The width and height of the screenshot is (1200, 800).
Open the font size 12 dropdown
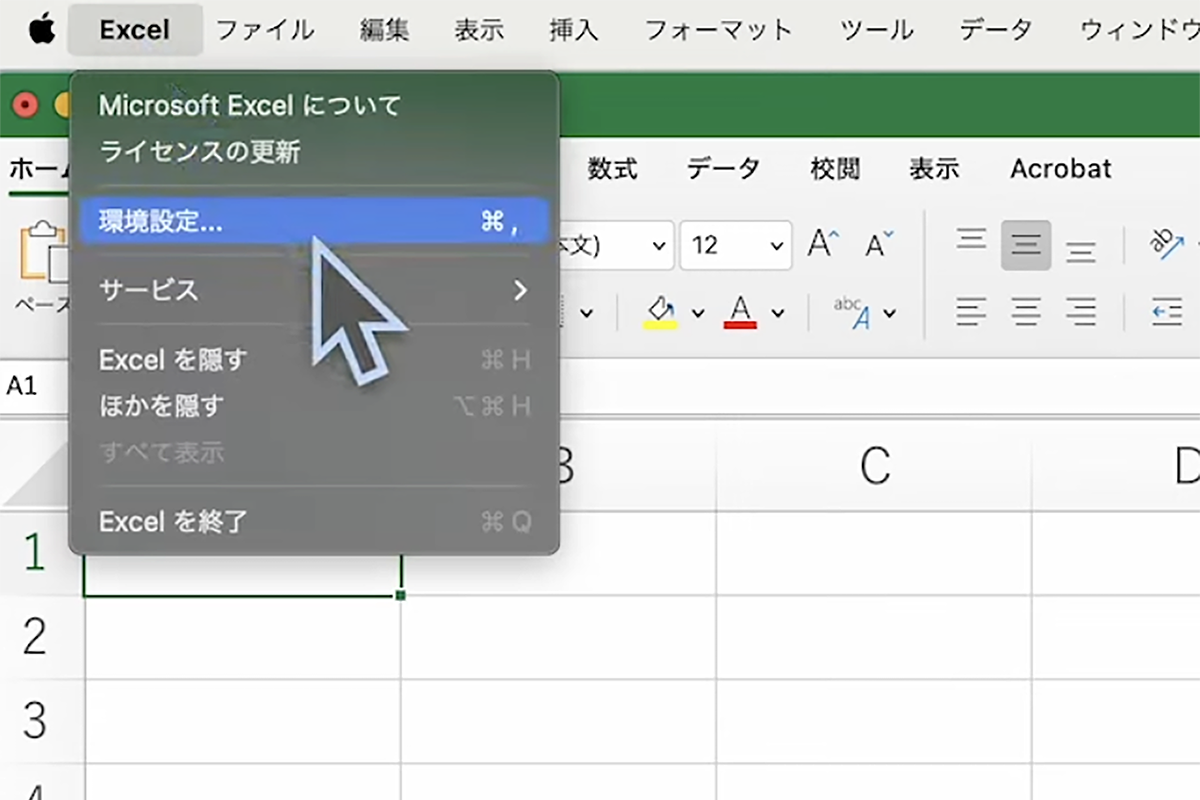(x=776, y=246)
